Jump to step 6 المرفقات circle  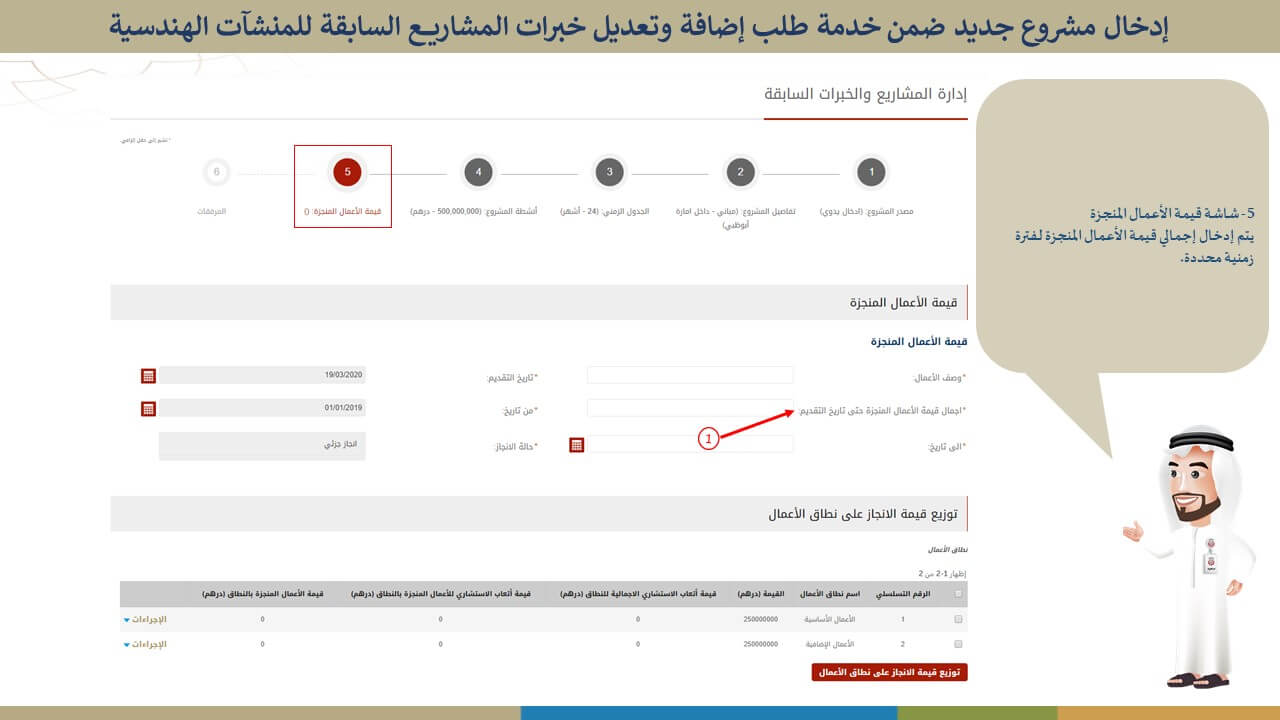[x=216, y=172]
